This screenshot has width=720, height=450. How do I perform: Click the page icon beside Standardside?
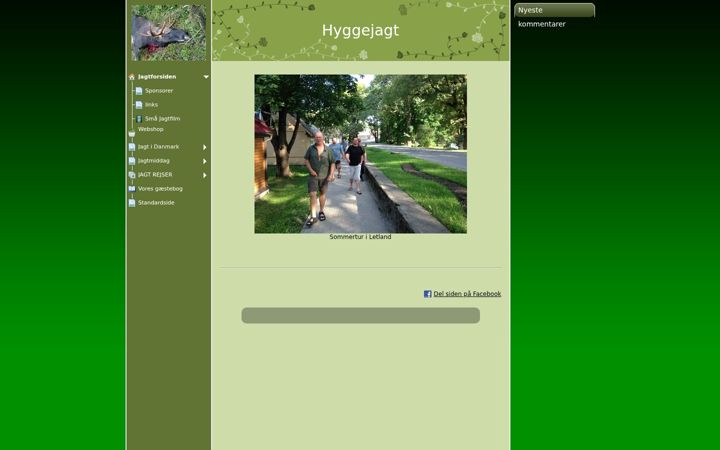click(132, 202)
